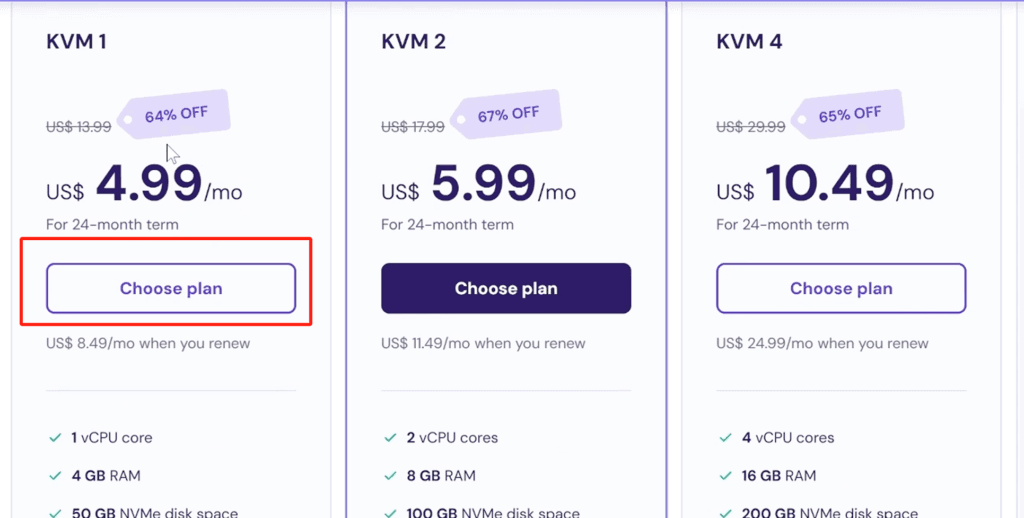Click the checkmark beside 1 vCPU core
Screen dimensions: 1024x518
(55, 438)
